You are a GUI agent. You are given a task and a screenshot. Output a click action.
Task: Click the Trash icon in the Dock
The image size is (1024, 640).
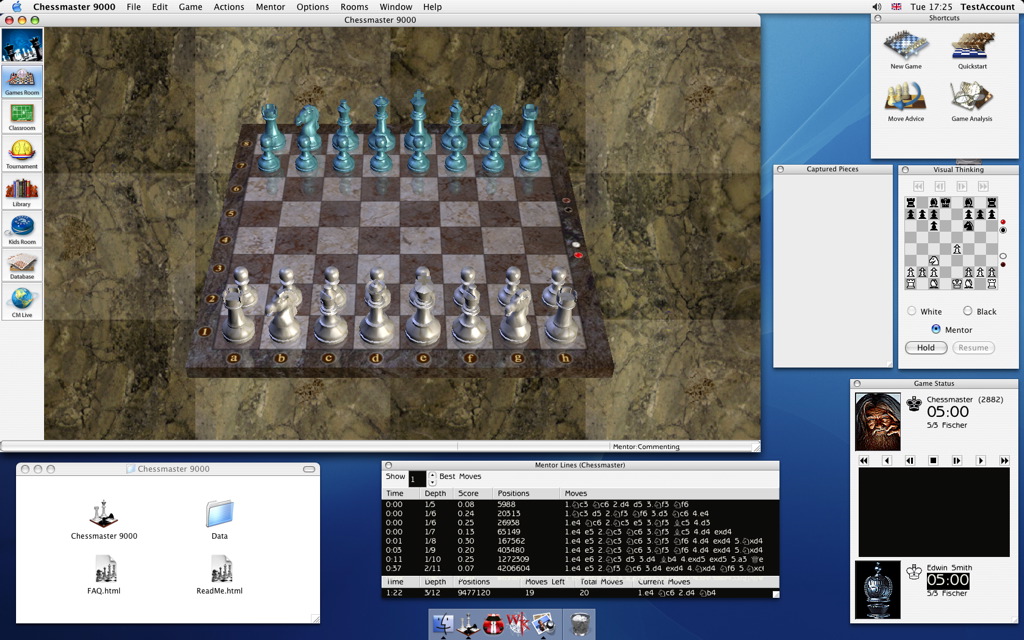click(578, 624)
